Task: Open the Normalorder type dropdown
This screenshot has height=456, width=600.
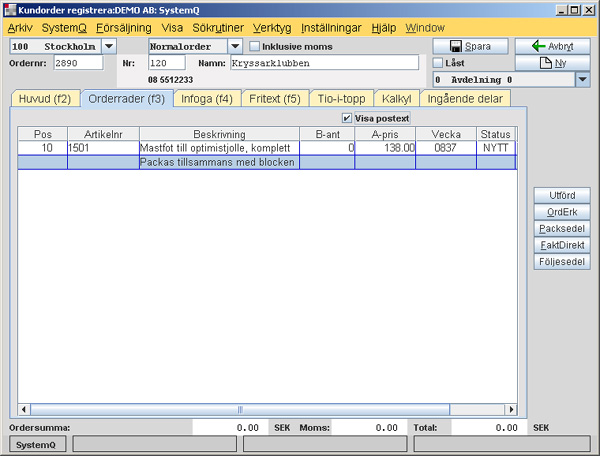Action: pos(235,46)
